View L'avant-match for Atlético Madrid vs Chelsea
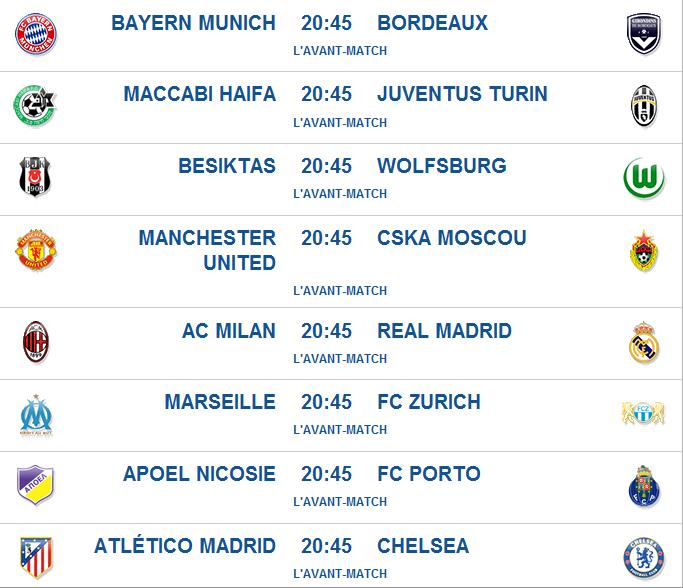This screenshot has width=683, height=588. tap(340, 574)
